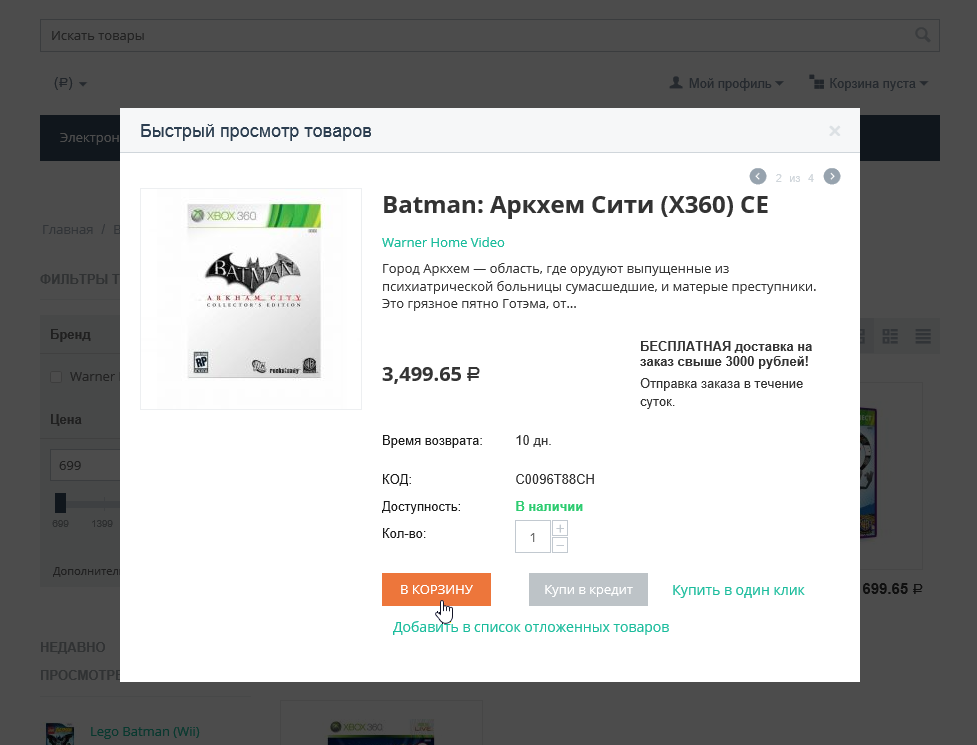Click Купи в кредит button

[588, 590]
